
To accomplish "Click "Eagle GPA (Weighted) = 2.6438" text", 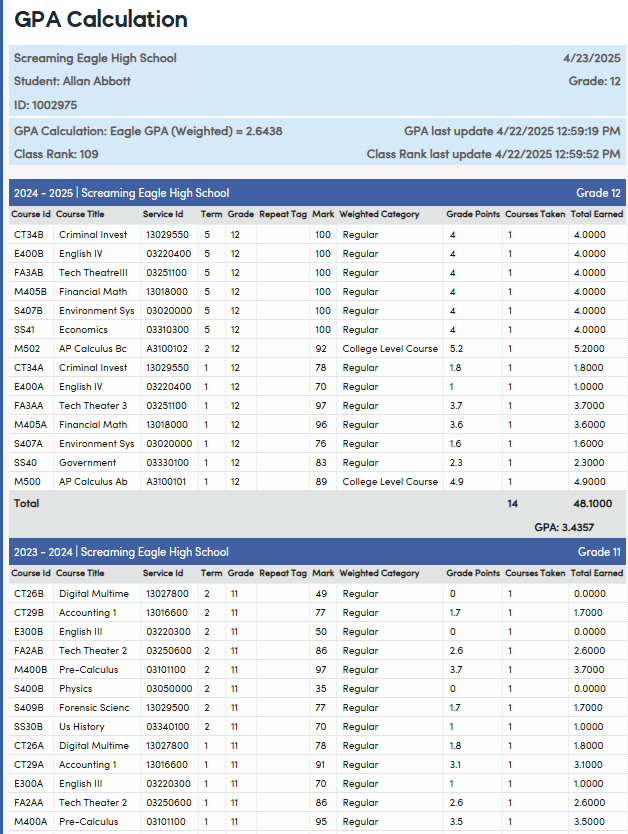I will [196, 131].
